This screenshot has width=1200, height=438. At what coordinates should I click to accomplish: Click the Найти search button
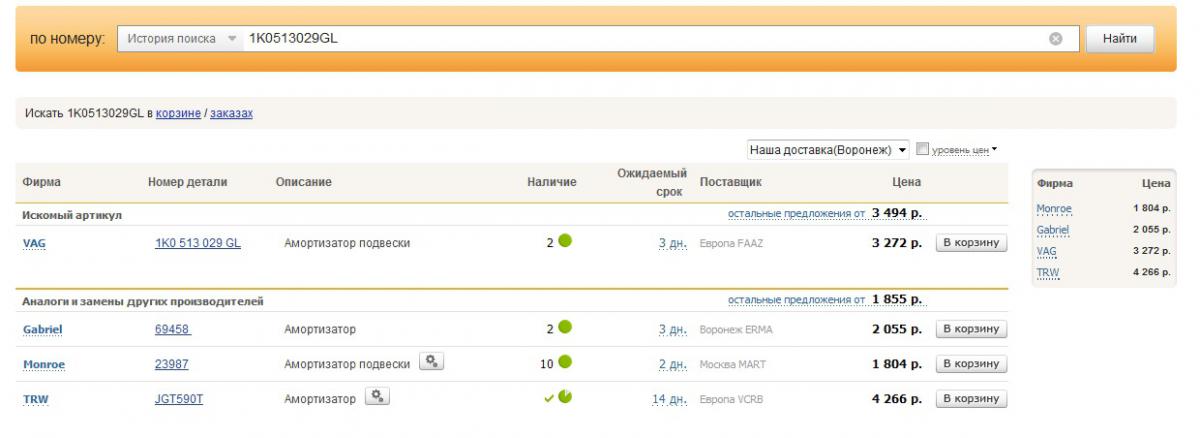coord(1119,39)
